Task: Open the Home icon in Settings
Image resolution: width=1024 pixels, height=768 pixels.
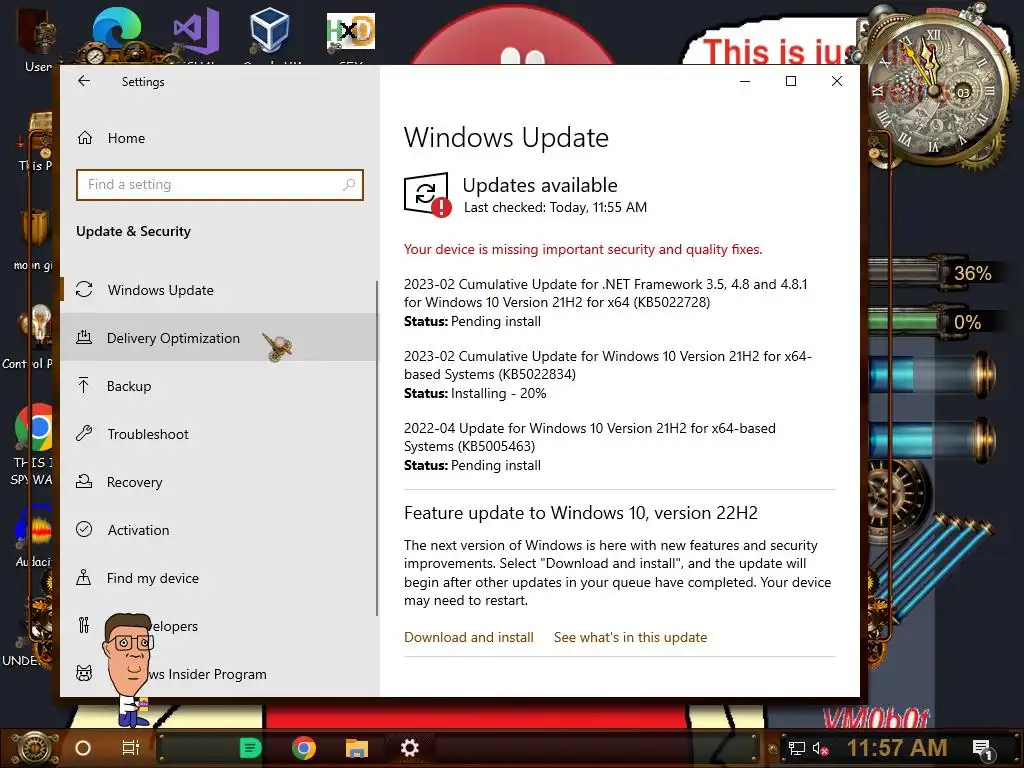Action: pos(85,138)
